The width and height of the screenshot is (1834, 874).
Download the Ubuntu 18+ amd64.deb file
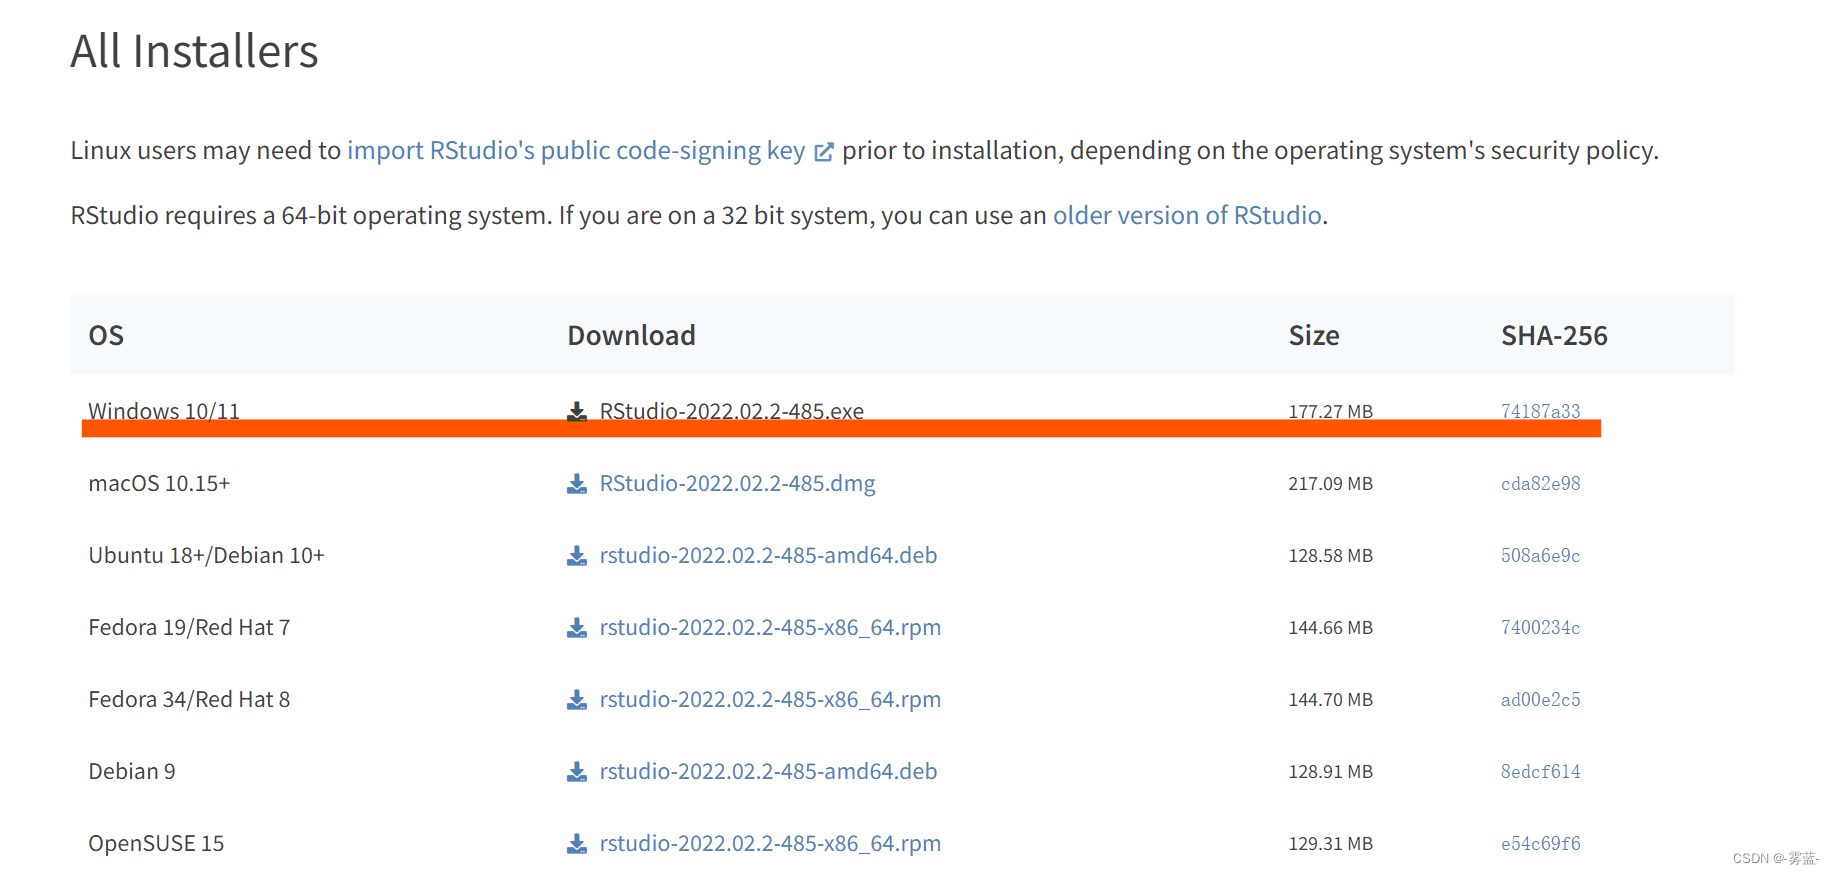[768, 555]
